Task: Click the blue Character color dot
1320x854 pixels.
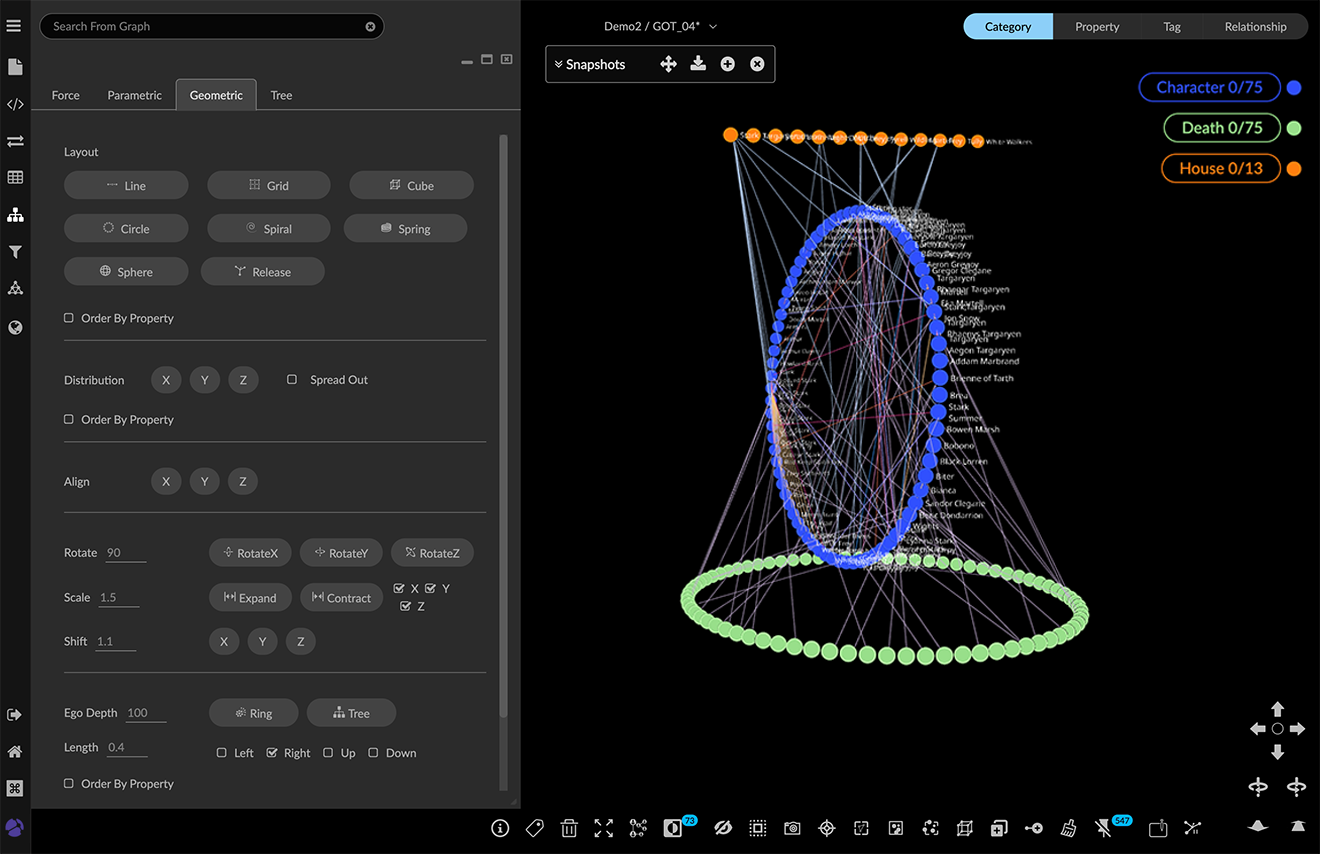Action: point(1294,88)
